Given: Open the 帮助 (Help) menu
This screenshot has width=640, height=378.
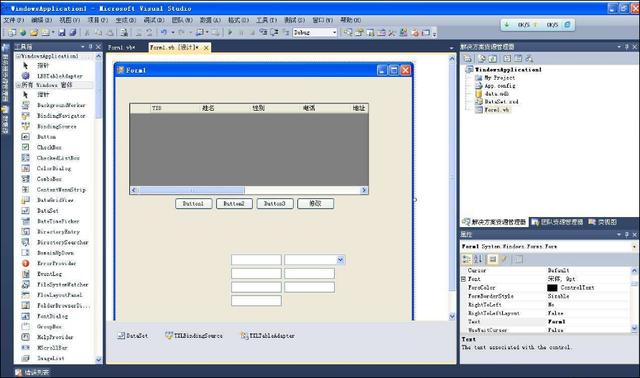Looking at the screenshot, I should (x=350, y=20).
